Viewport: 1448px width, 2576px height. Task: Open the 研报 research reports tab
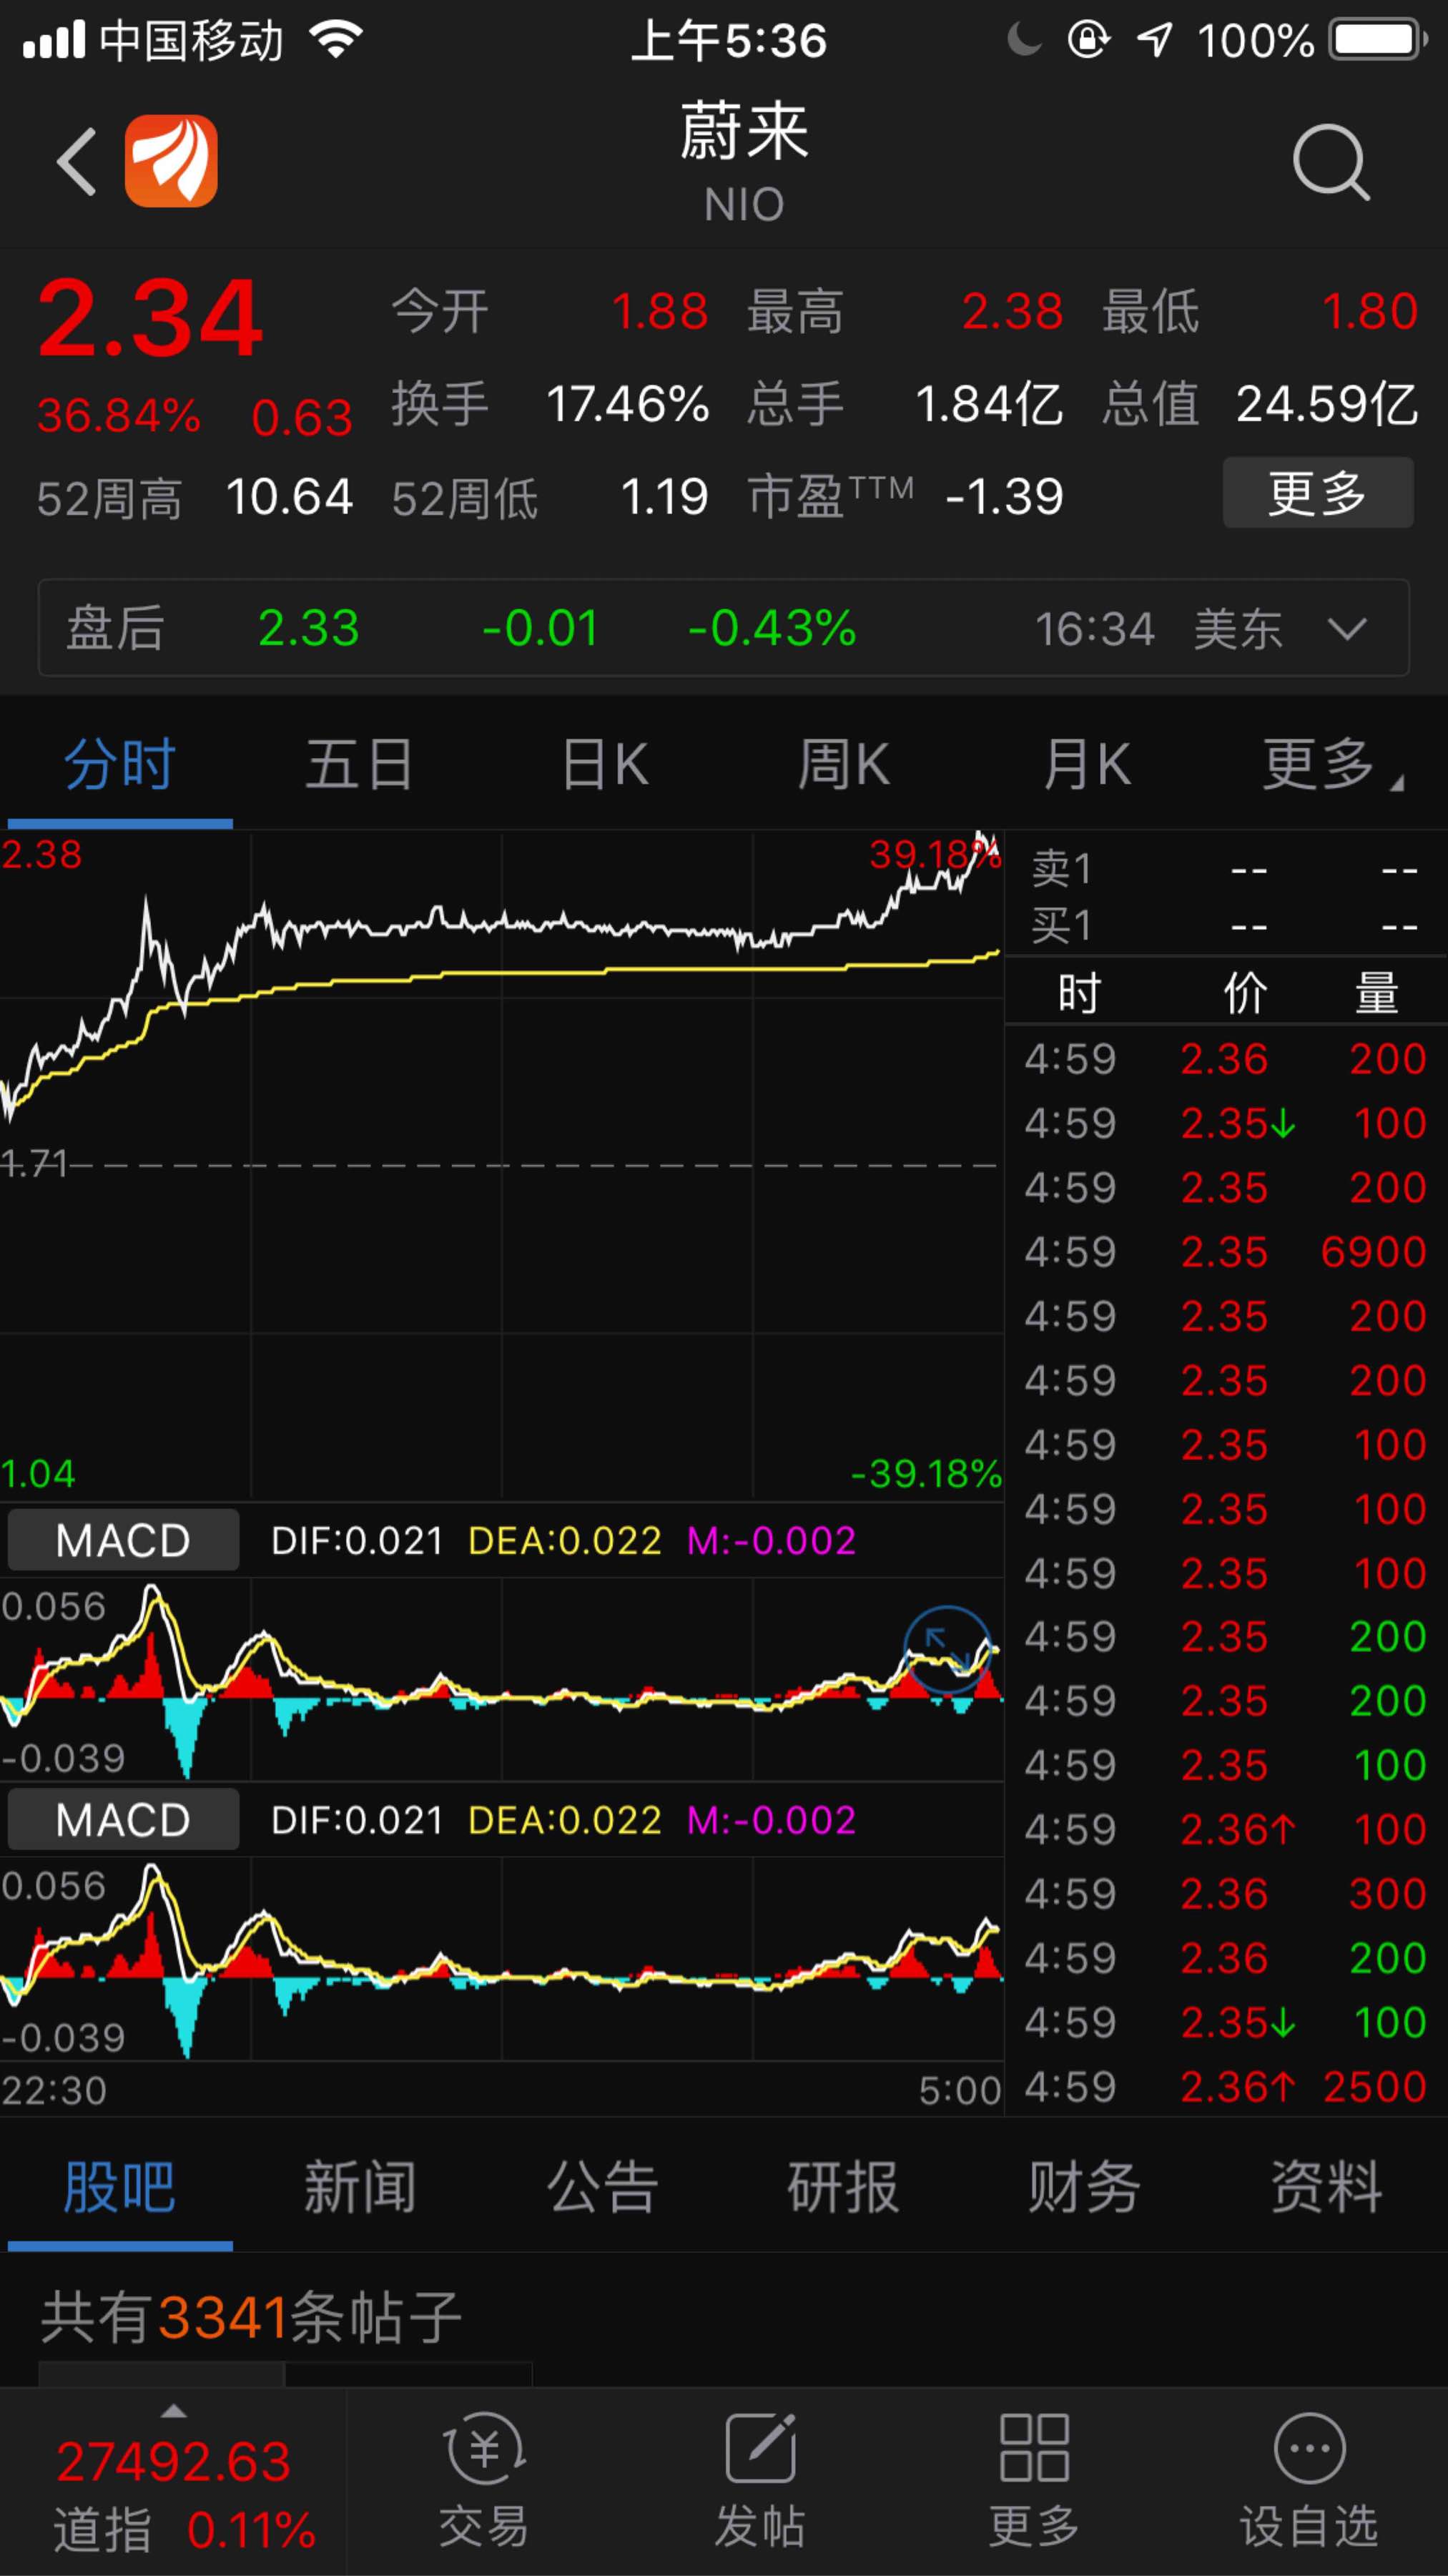tap(843, 2187)
